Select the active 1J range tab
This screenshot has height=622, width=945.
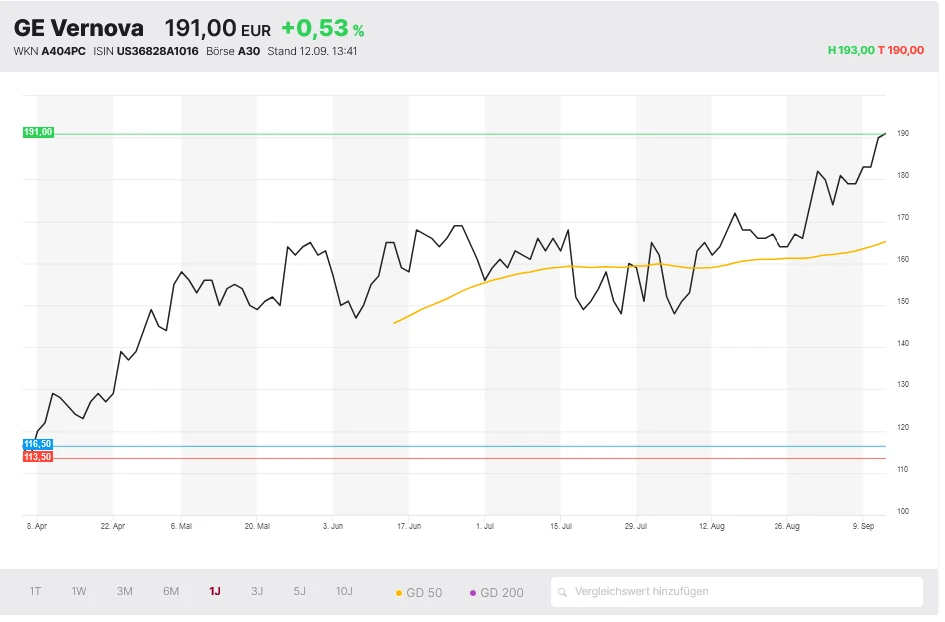(214, 591)
